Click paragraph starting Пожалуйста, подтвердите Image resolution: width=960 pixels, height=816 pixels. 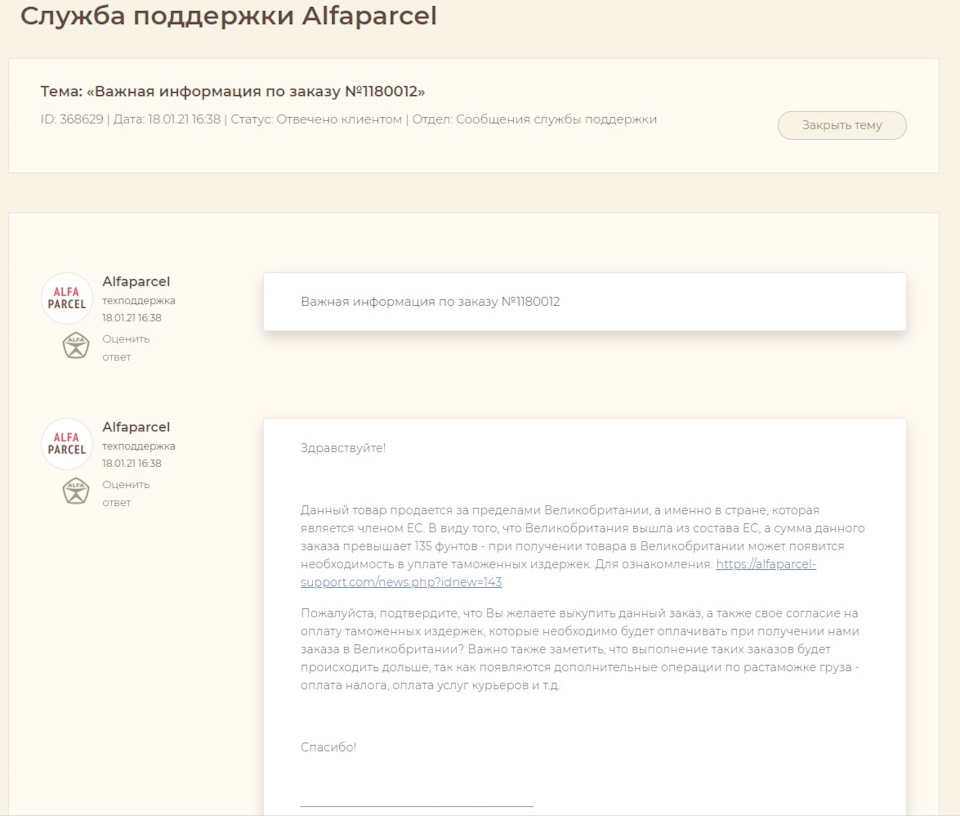coord(580,649)
